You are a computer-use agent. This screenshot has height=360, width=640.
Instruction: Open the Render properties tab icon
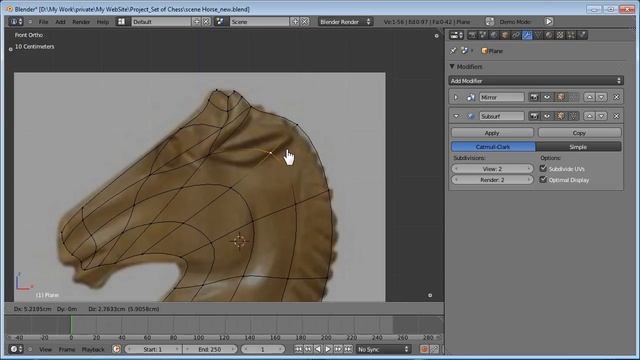(x=472, y=35)
